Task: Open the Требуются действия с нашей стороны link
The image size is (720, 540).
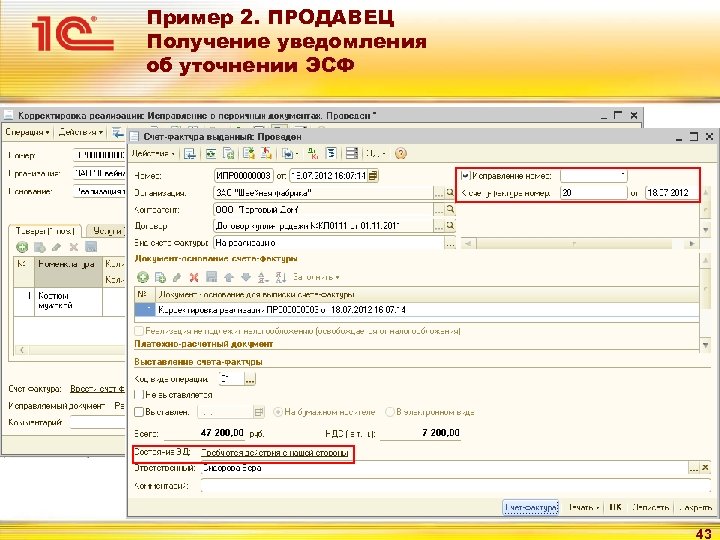Action: click(275, 453)
